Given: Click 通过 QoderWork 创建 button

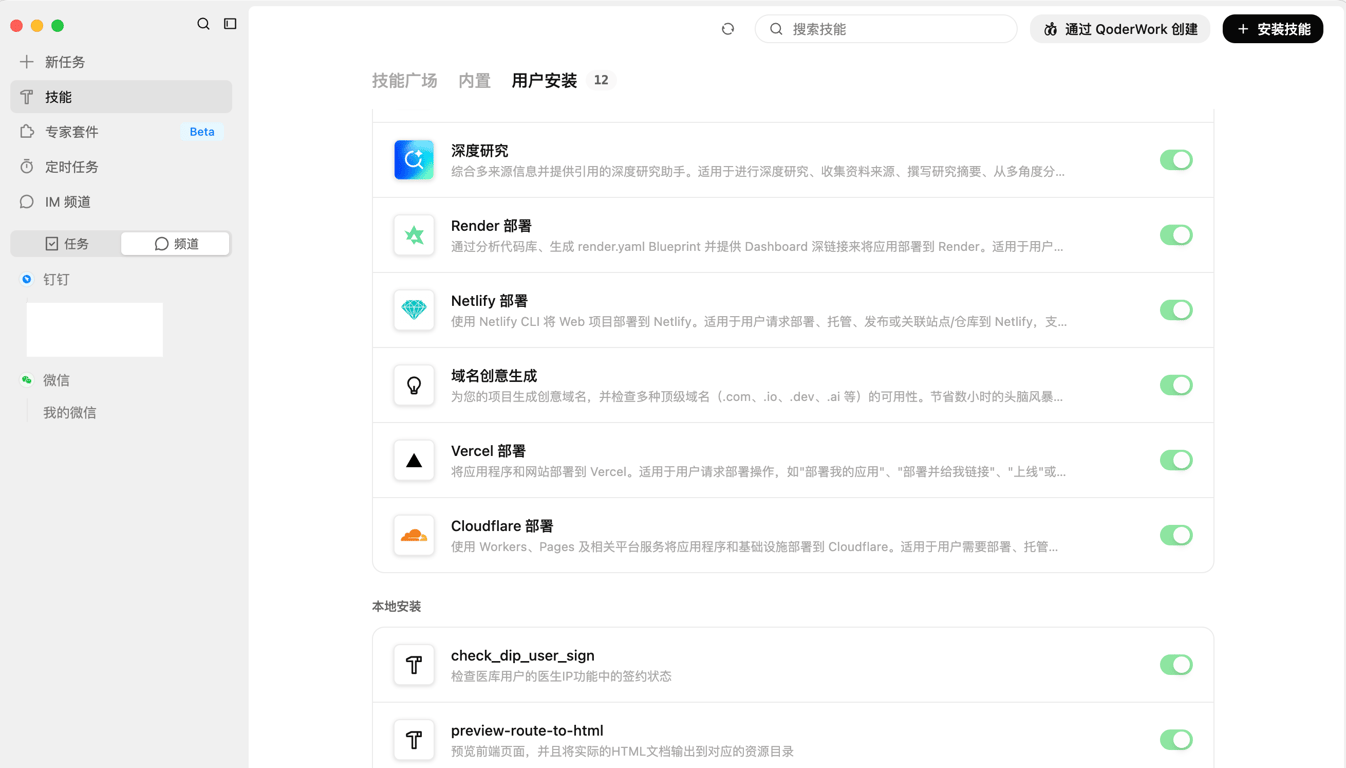Looking at the screenshot, I should pyautogui.click(x=1120, y=29).
